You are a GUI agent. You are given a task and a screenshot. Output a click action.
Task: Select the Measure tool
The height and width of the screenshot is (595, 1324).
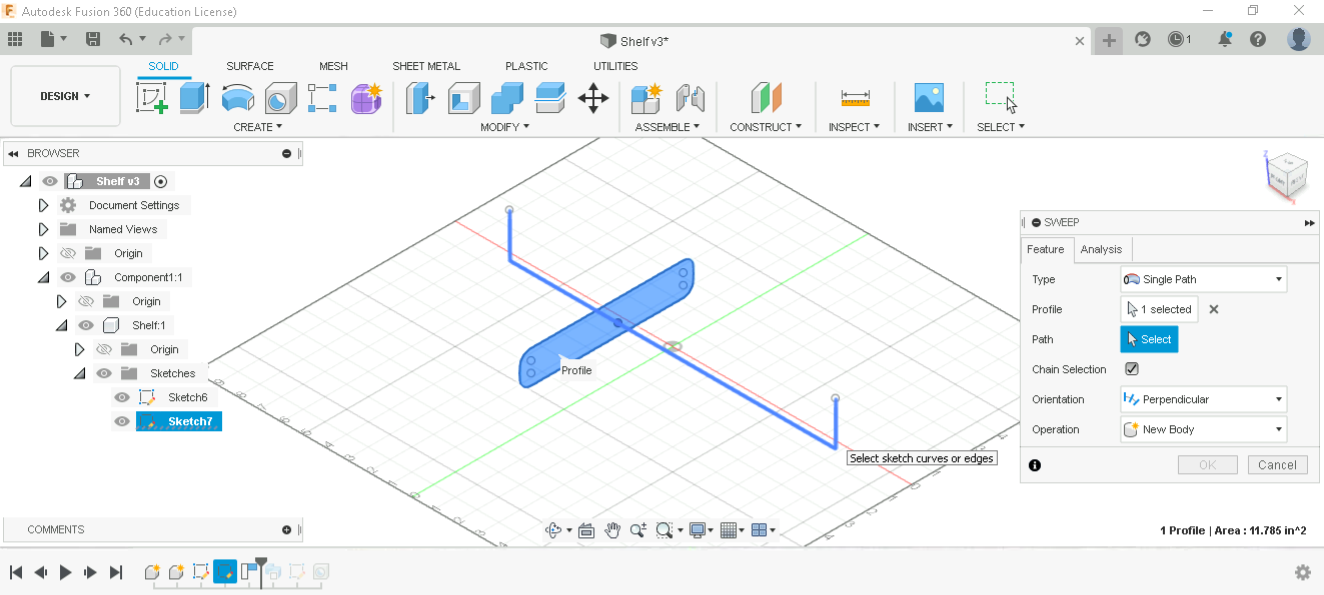point(855,98)
